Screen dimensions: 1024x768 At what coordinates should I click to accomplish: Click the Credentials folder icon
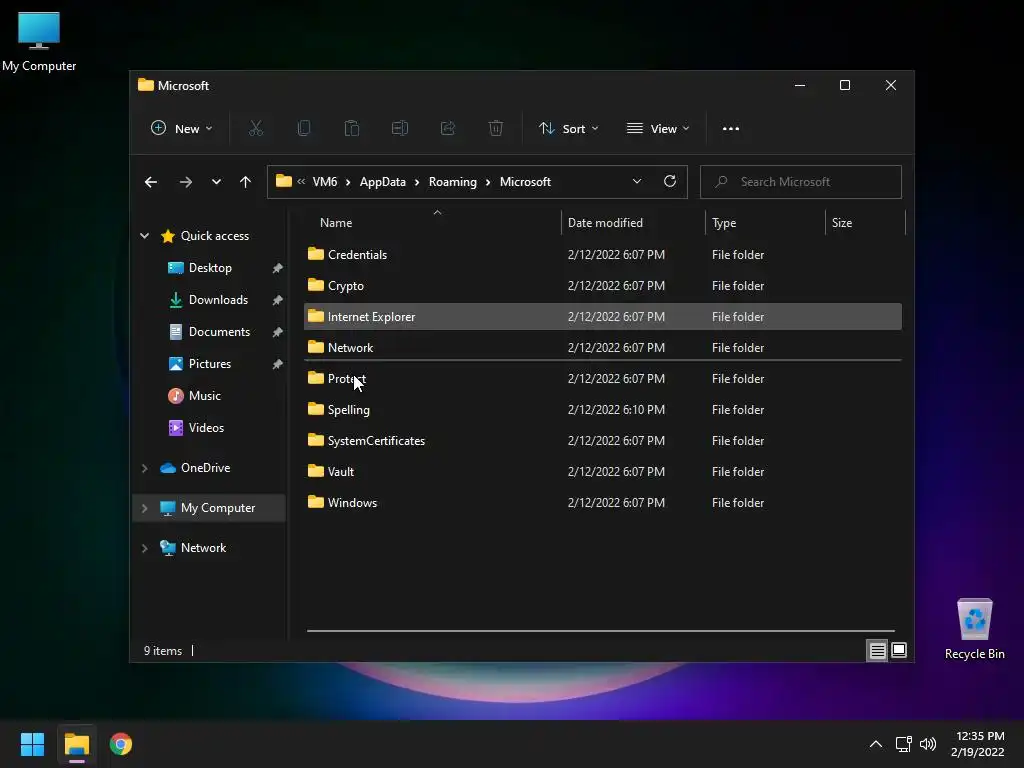316,254
